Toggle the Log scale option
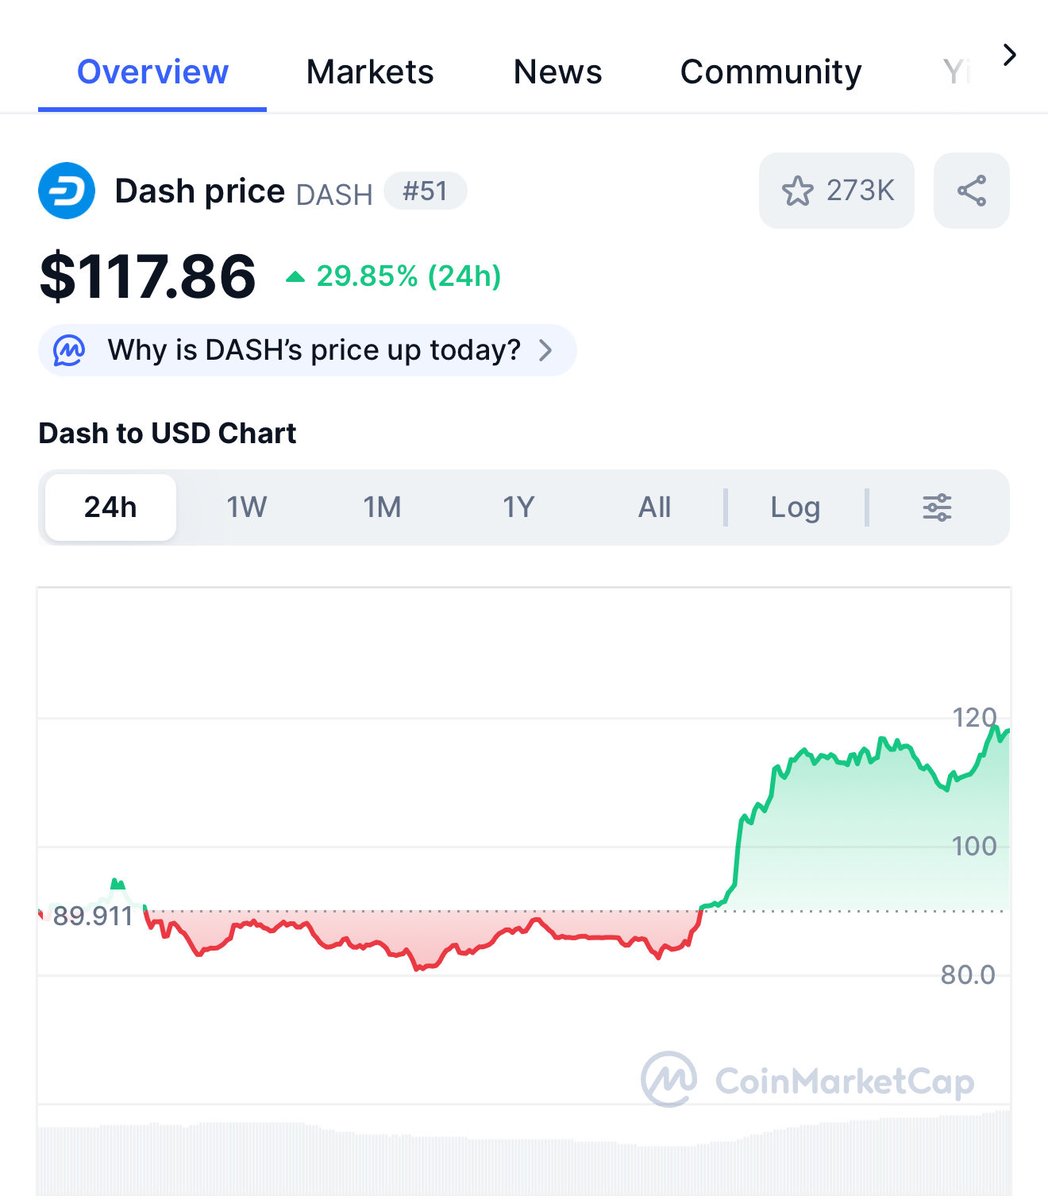Image resolution: width=1048 pixels, height=1200 pixels. 795,508
